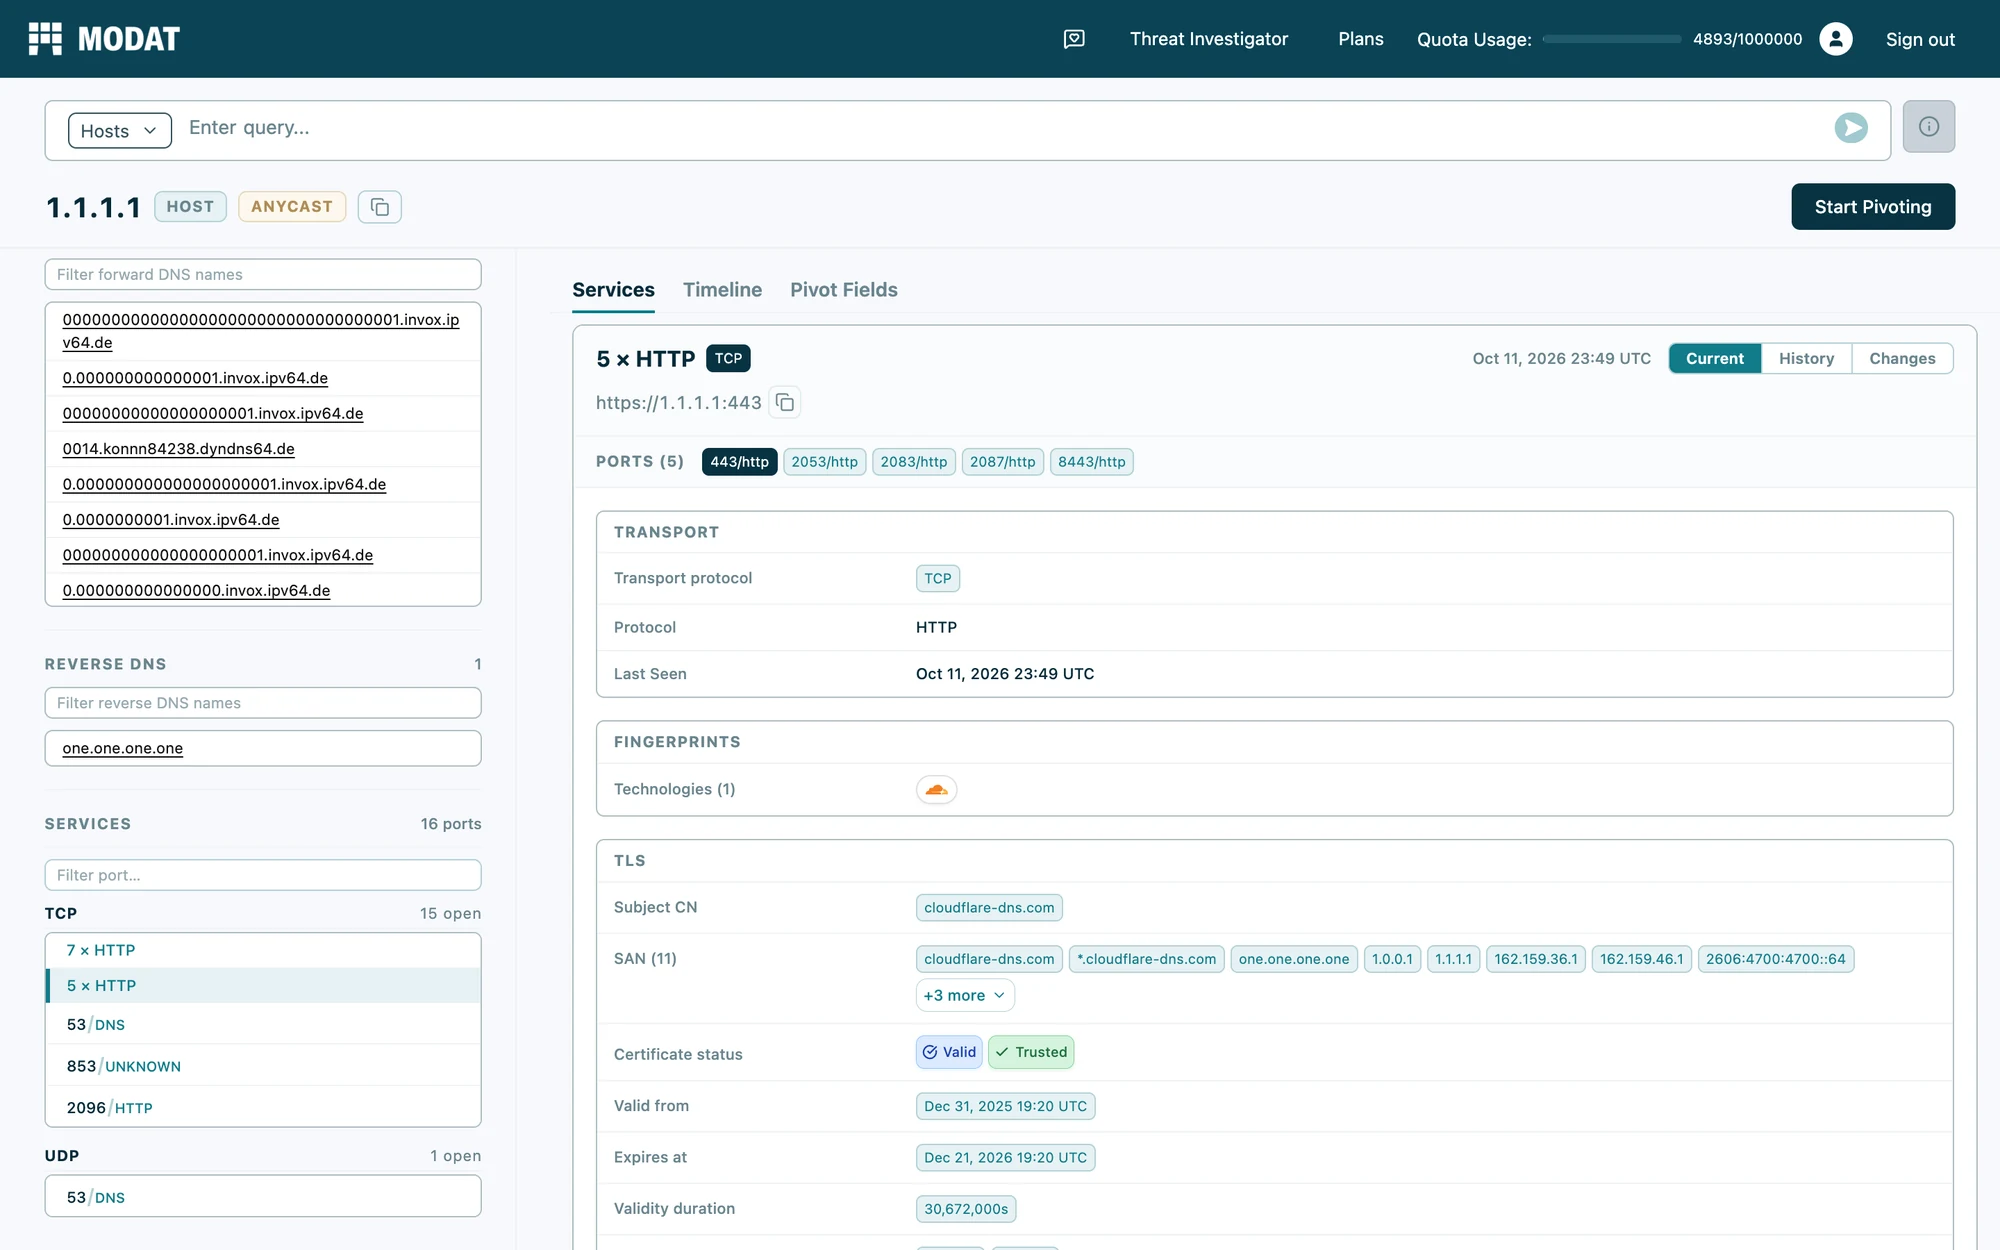Click Sign out
Viewport: 2000px width, 1250px height.
point(1920,40)
